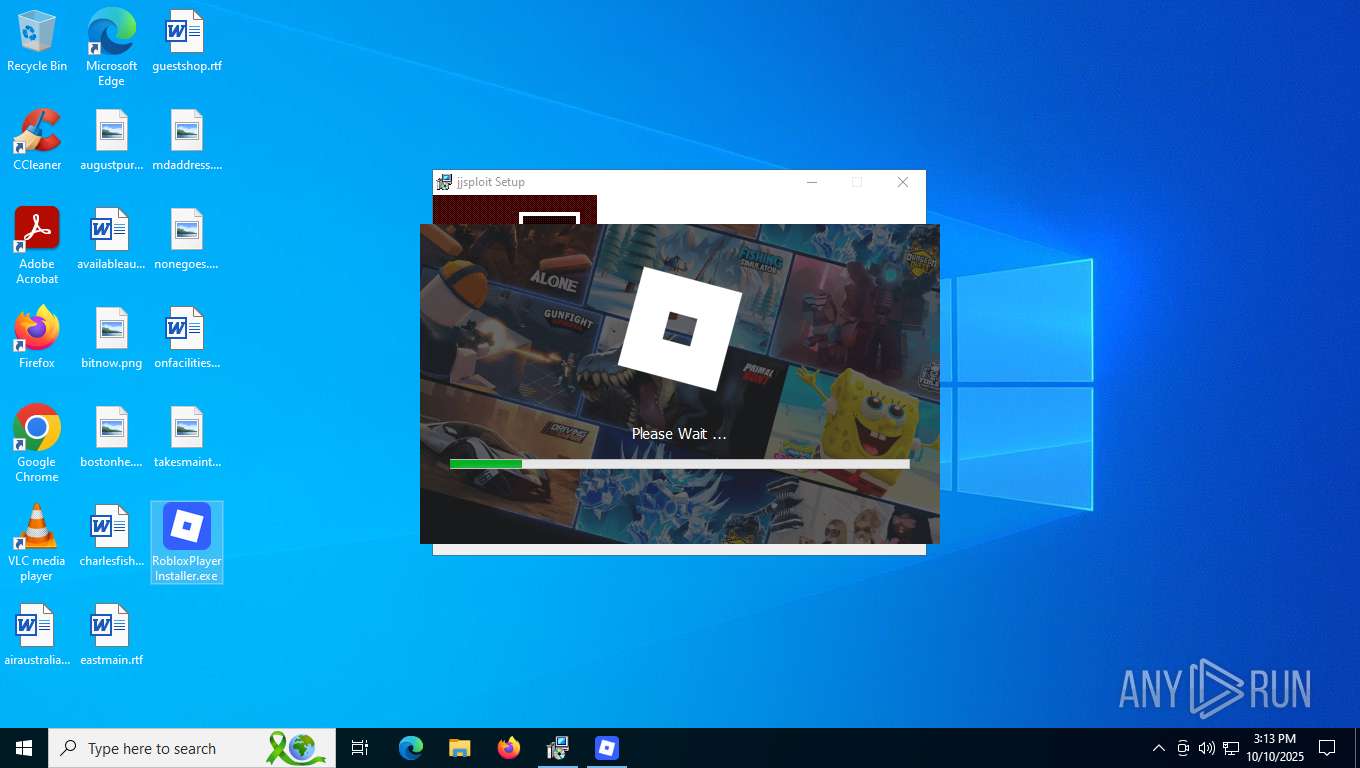Screen dimensions: 1360x768
Task: Select availableau... Word document
Action: coord(111,239)
